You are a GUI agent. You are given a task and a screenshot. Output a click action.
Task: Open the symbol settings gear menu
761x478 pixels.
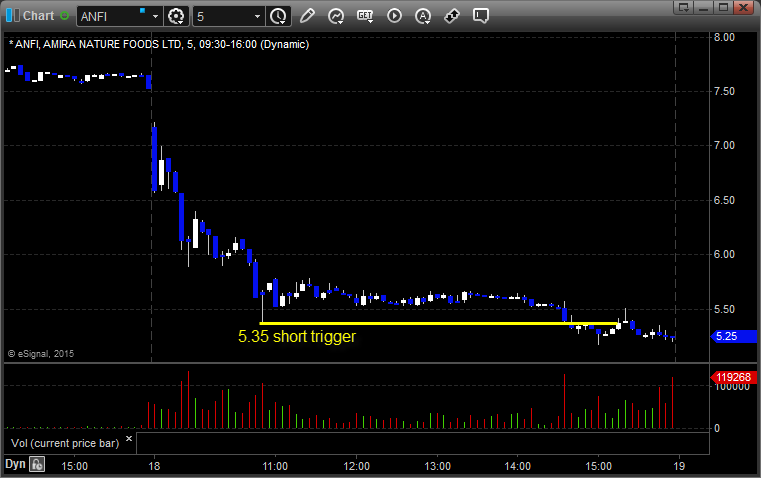point(176,16)
